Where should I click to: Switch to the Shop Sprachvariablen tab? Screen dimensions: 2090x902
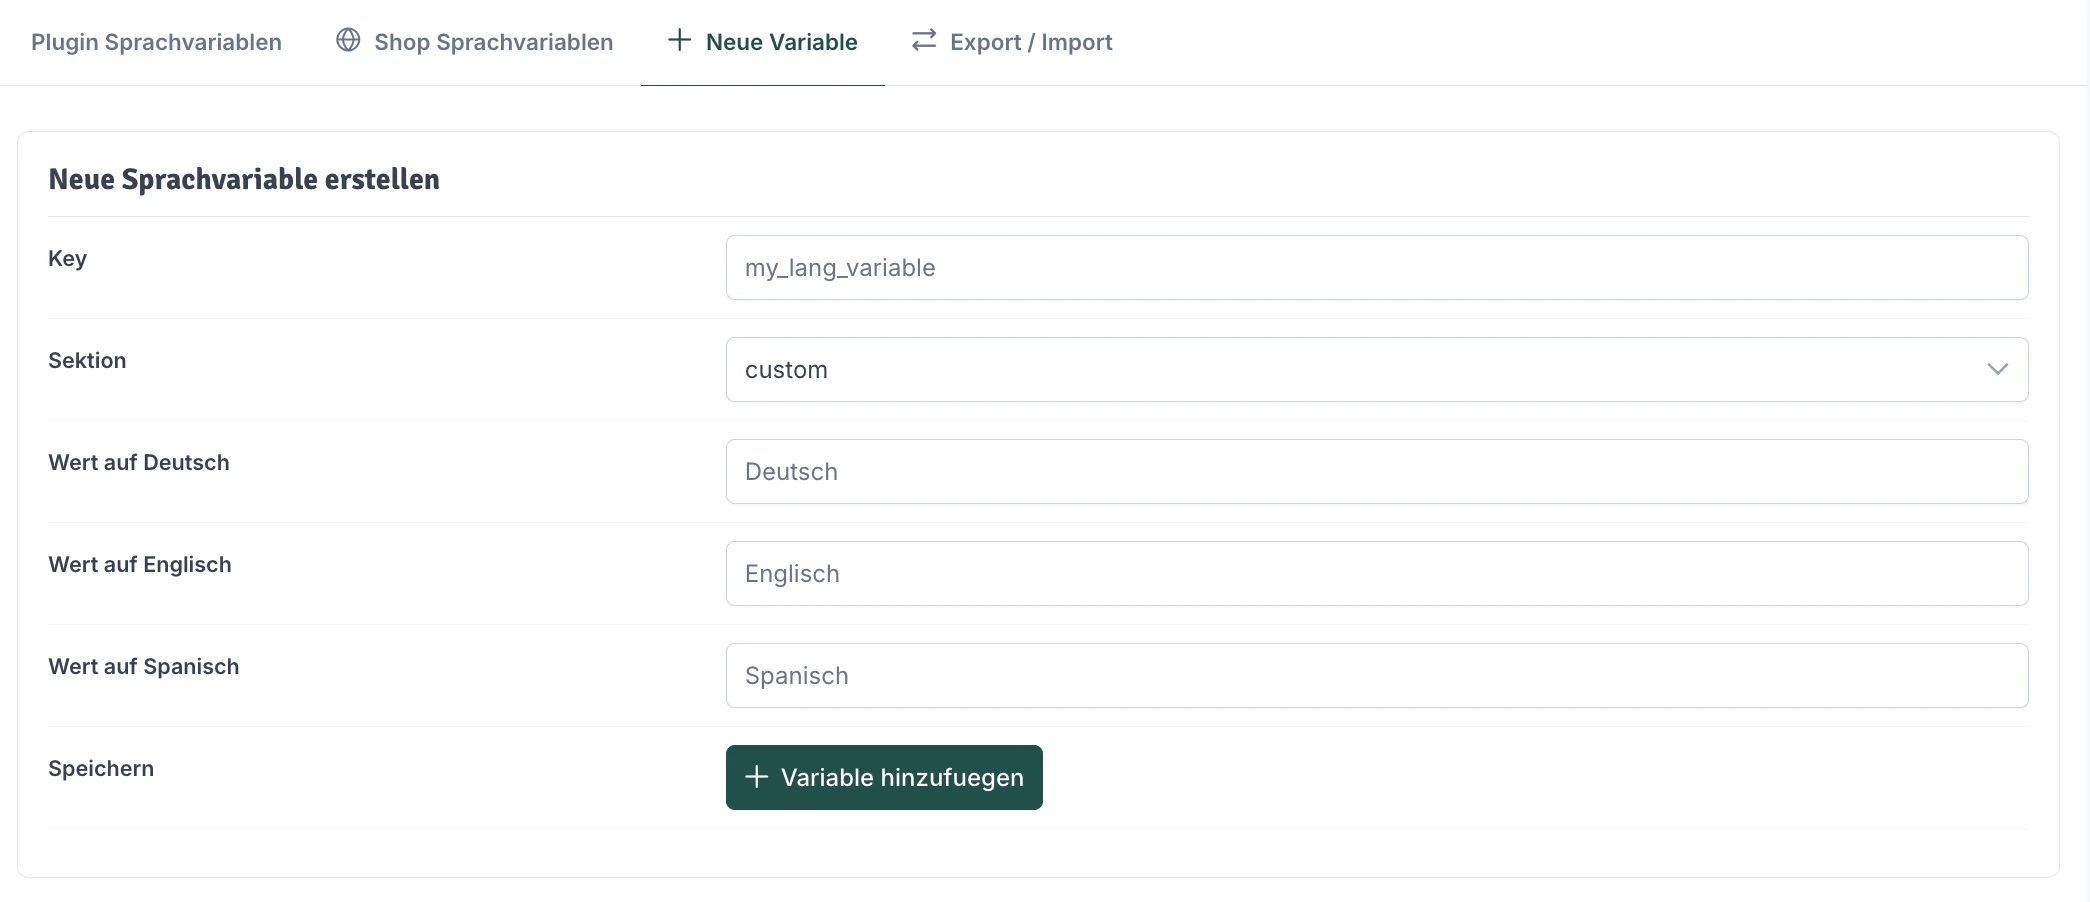[493, 41]
